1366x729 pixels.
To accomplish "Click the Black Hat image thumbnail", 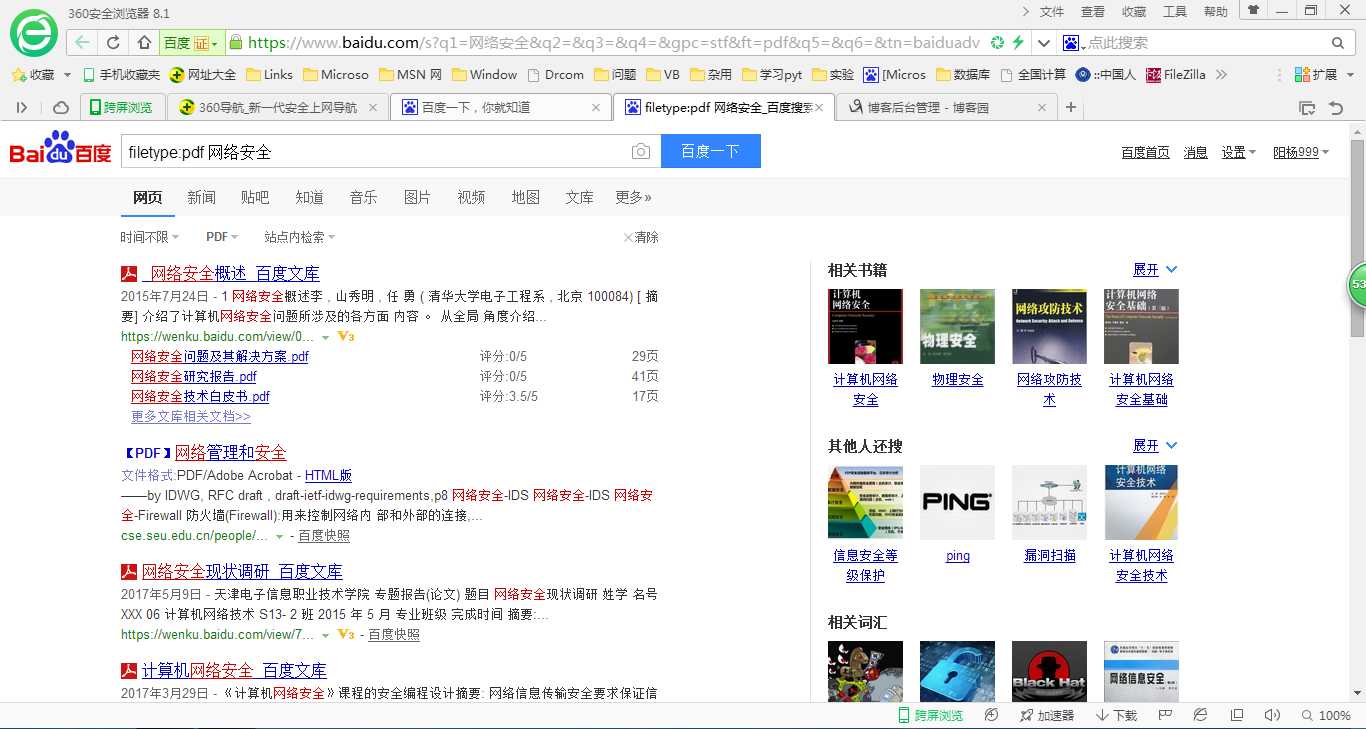I will tap(1049, 671).
